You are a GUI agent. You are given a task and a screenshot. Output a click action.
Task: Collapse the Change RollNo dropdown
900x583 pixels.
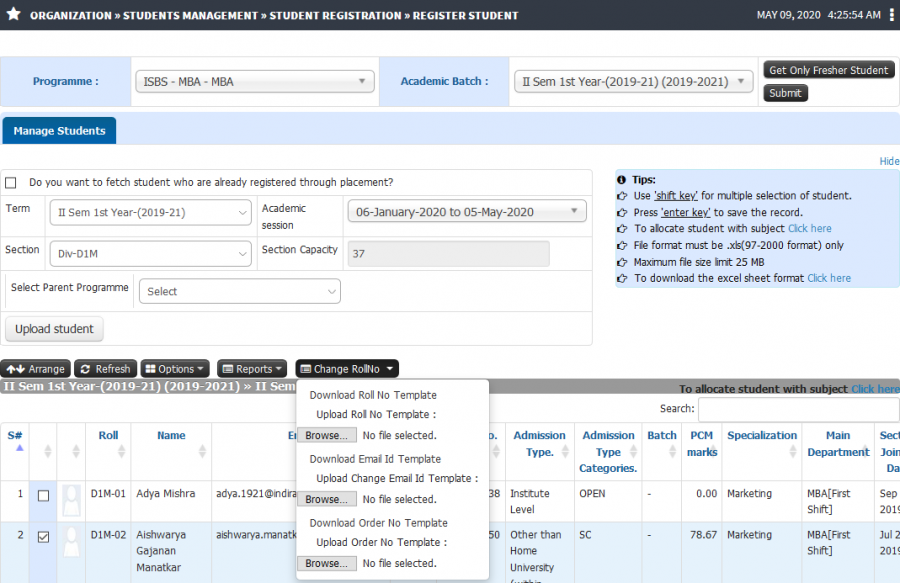347,369
